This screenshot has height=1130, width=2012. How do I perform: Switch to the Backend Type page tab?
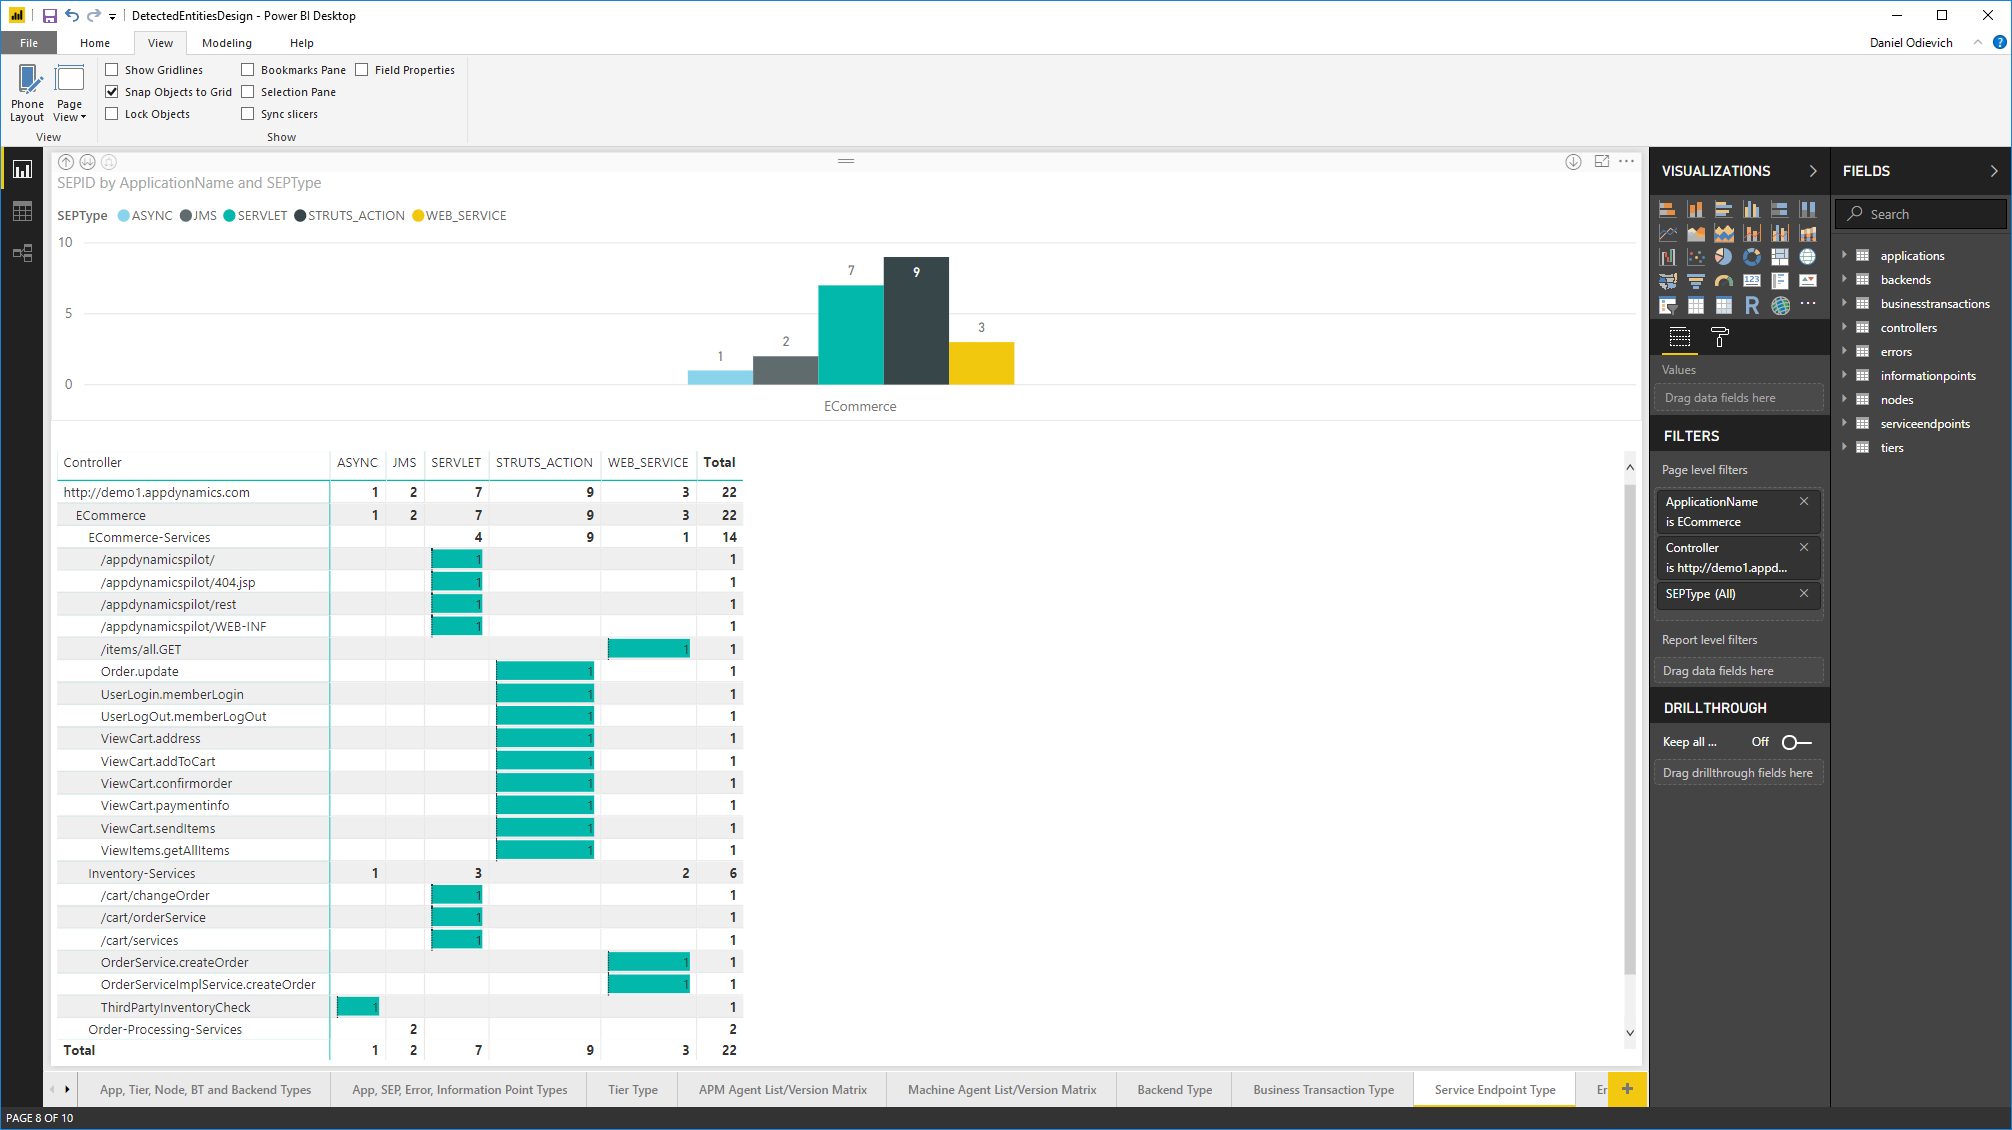(1174, 1090)
